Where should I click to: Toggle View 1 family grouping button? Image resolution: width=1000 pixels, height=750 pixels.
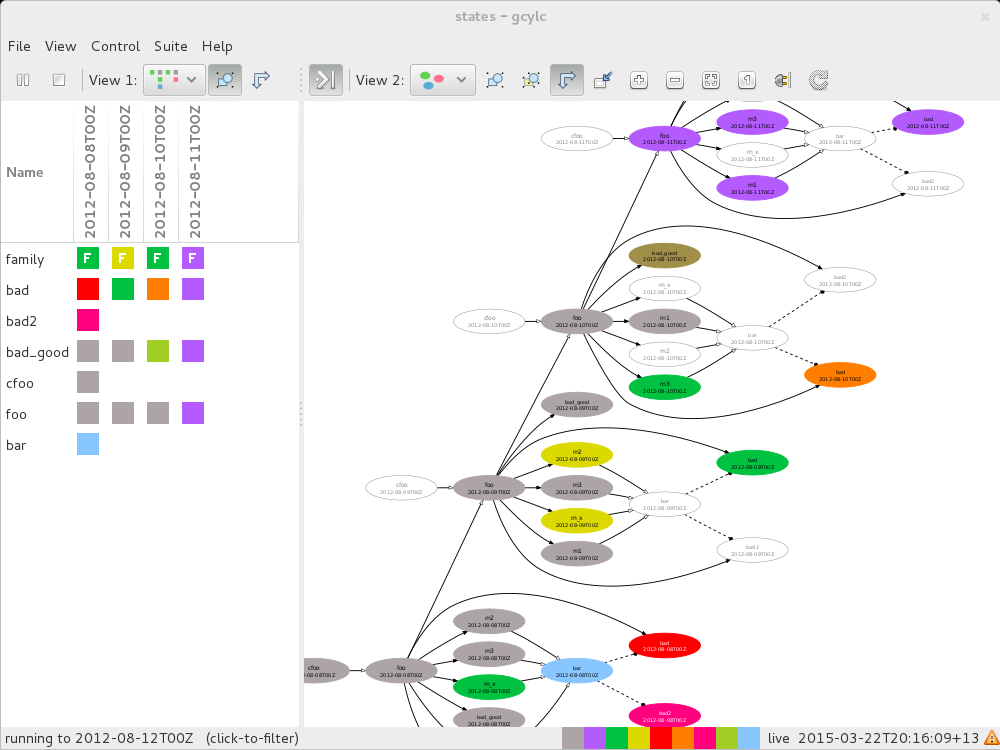pyautogui.click(x=225, y=80)
